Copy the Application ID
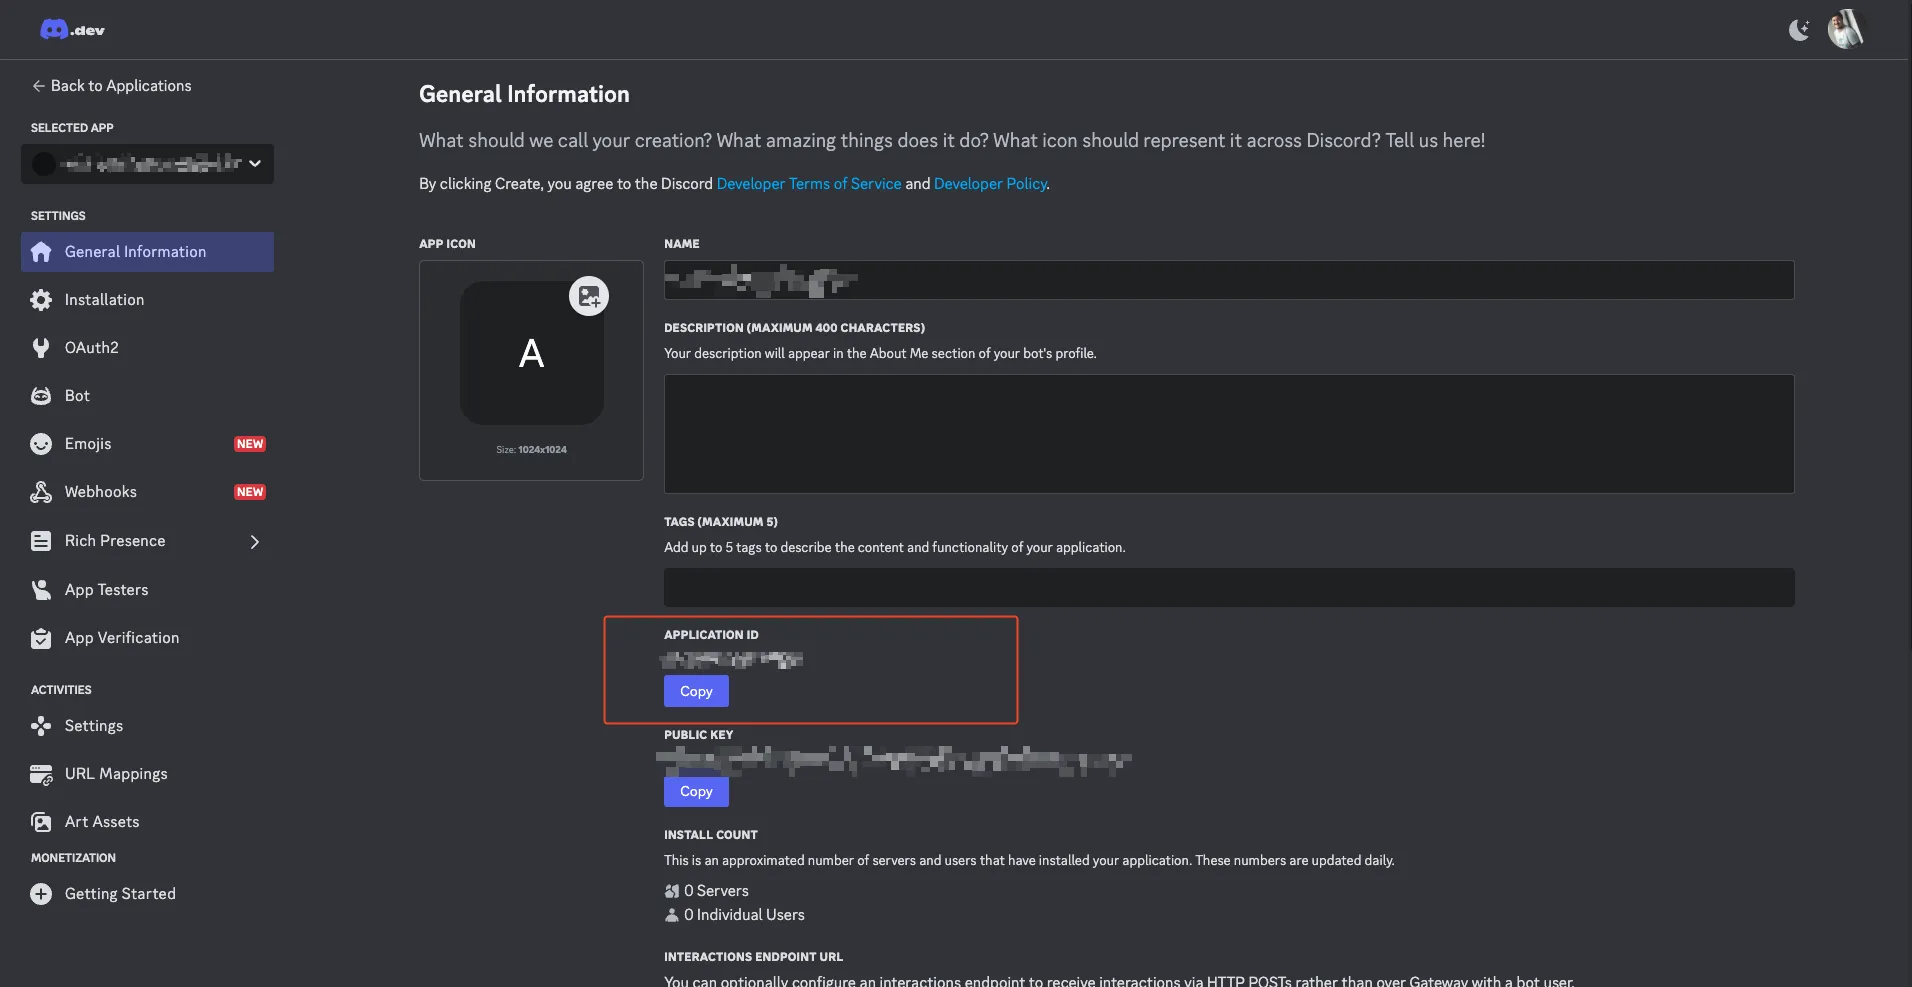The width and height of the screenshot is (1912, 987). point(696,691)
